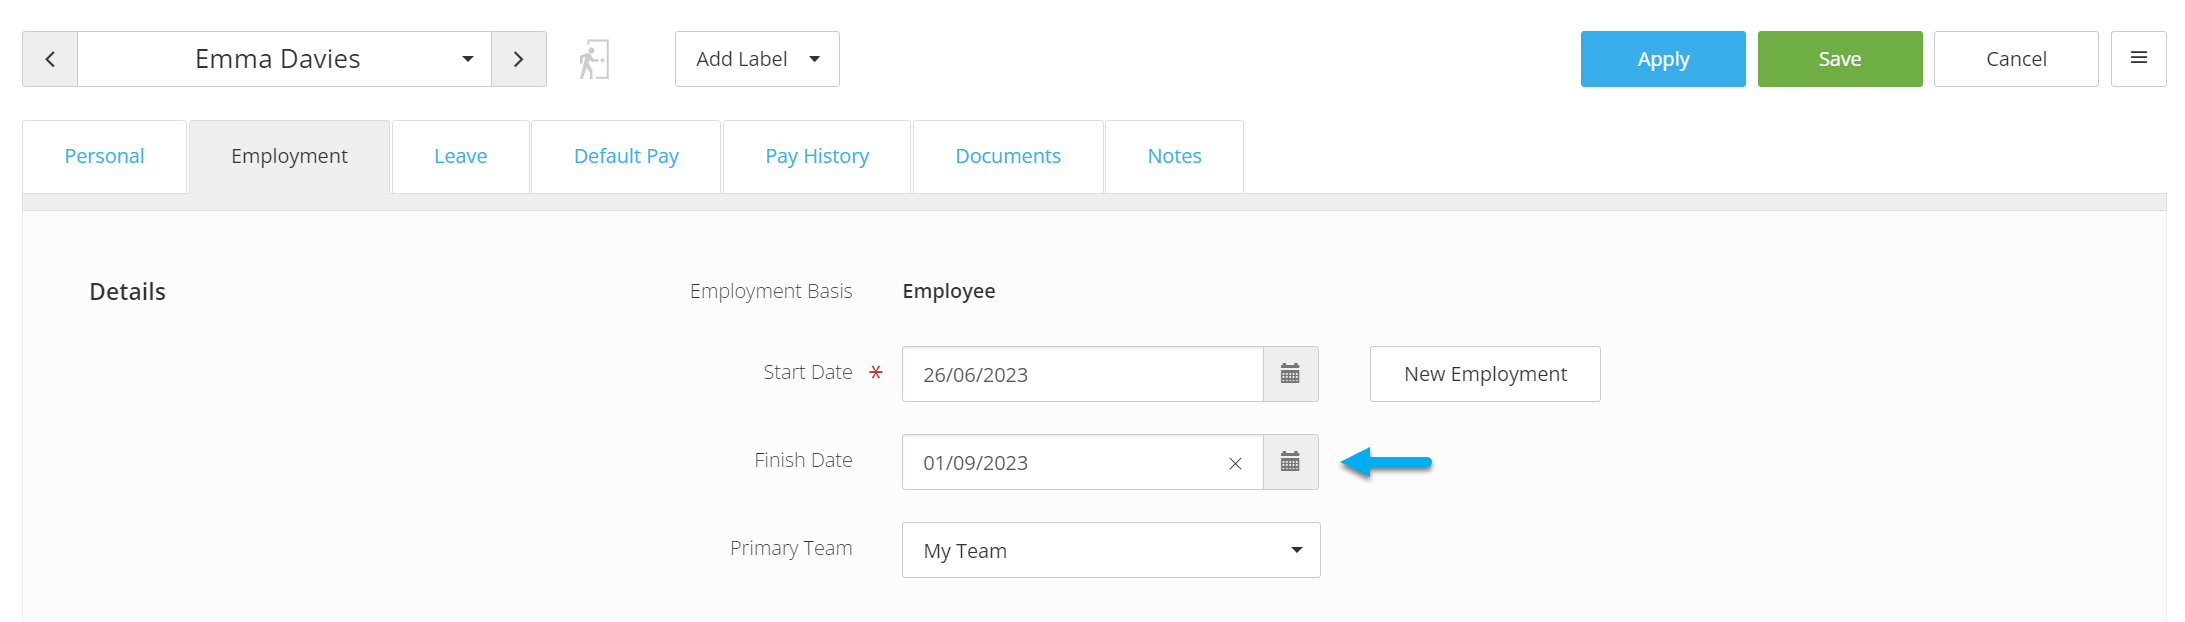Click the employee leaving door icon
The width and height of the screenshot is (2185, 622).
(594, 60)
